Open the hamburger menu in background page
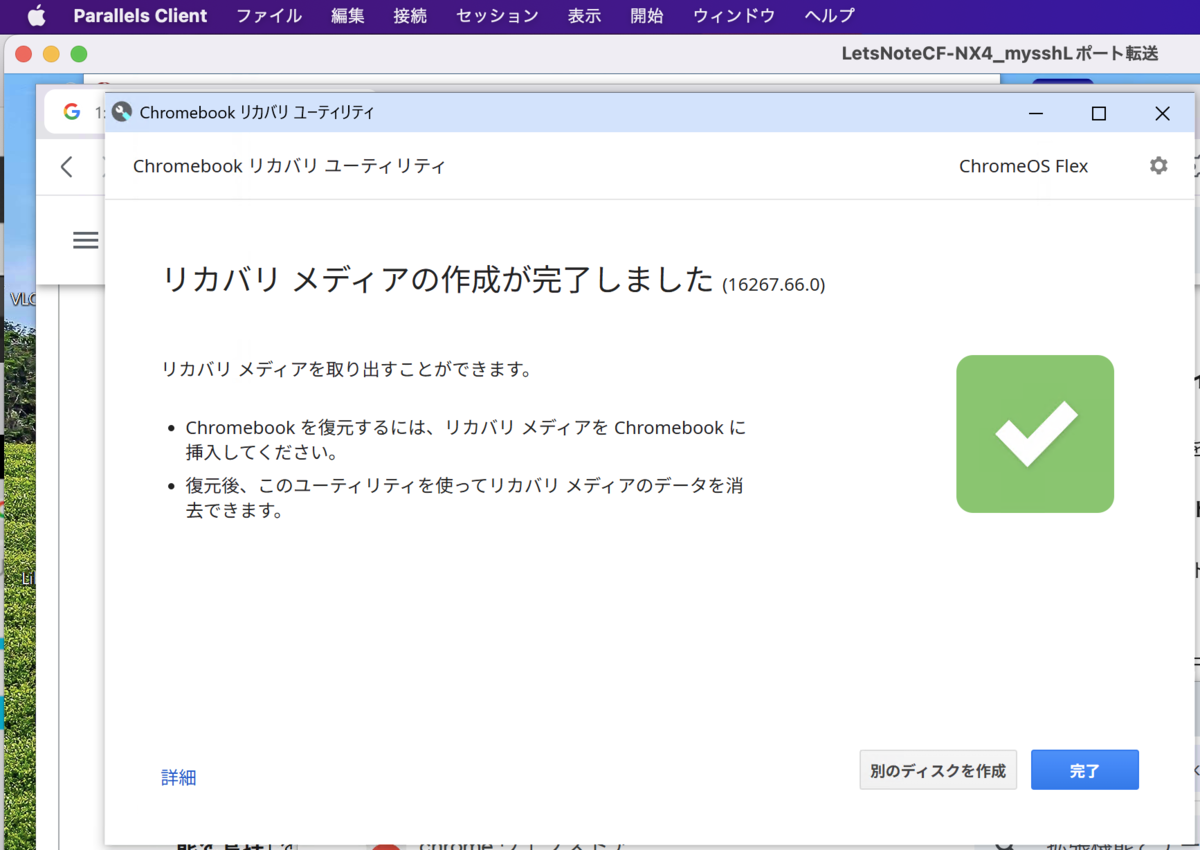Image resolution: width=1200 pixels, height=850 pixels. pyautogui.click(x=86, y=240)
